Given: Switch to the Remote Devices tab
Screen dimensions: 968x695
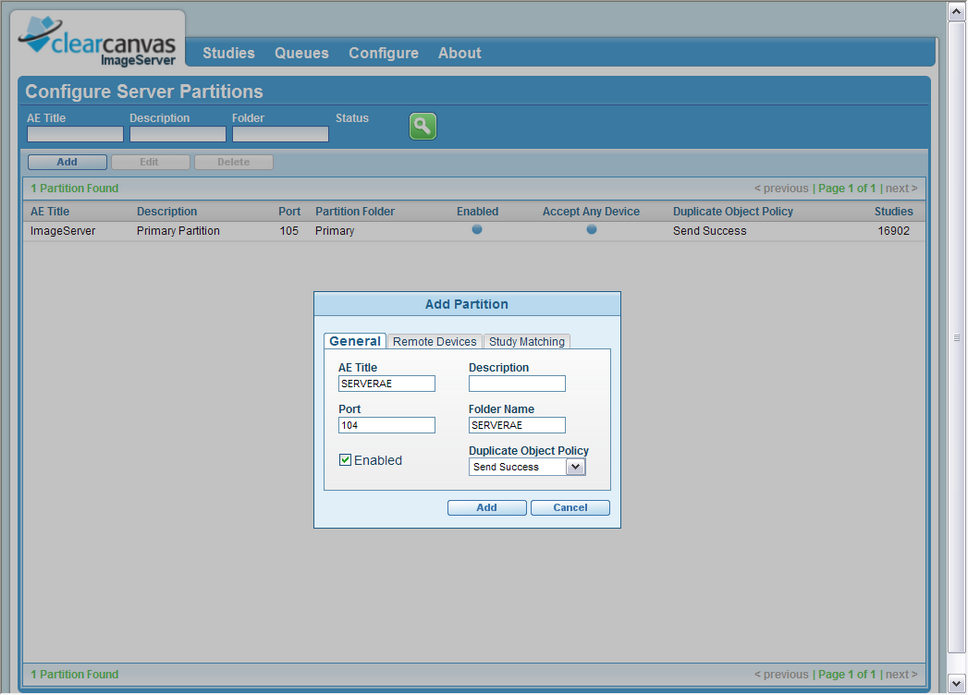Looking at the screenshot, I should click(x=435, y=341).
